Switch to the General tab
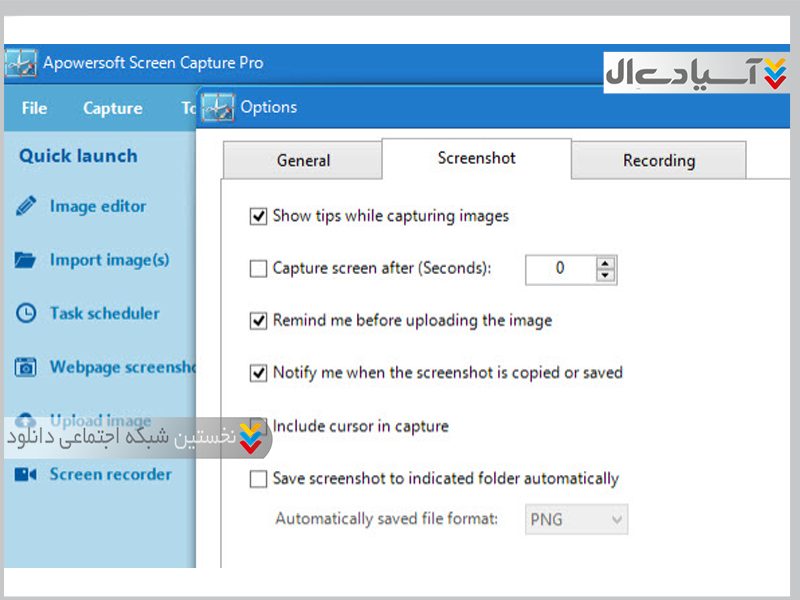Screen dimensions: 800x600 tap(303, 160)
